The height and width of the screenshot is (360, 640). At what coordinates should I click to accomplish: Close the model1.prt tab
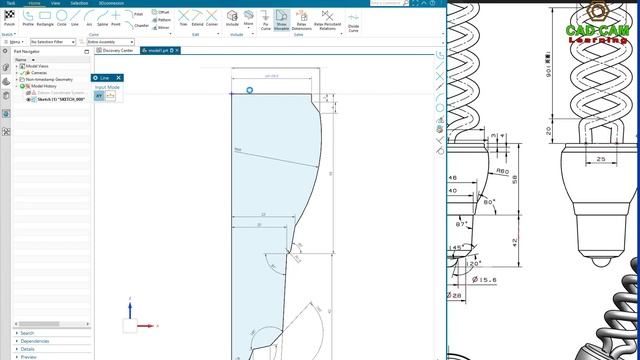coord(177,50)
